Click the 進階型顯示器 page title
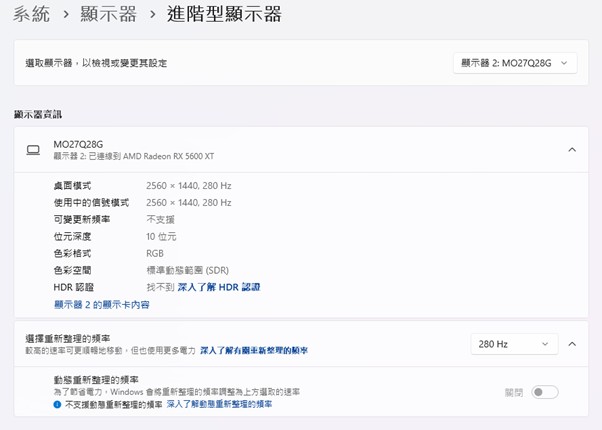Viewport: 602px width, 430px height. [x=225, y=14]
